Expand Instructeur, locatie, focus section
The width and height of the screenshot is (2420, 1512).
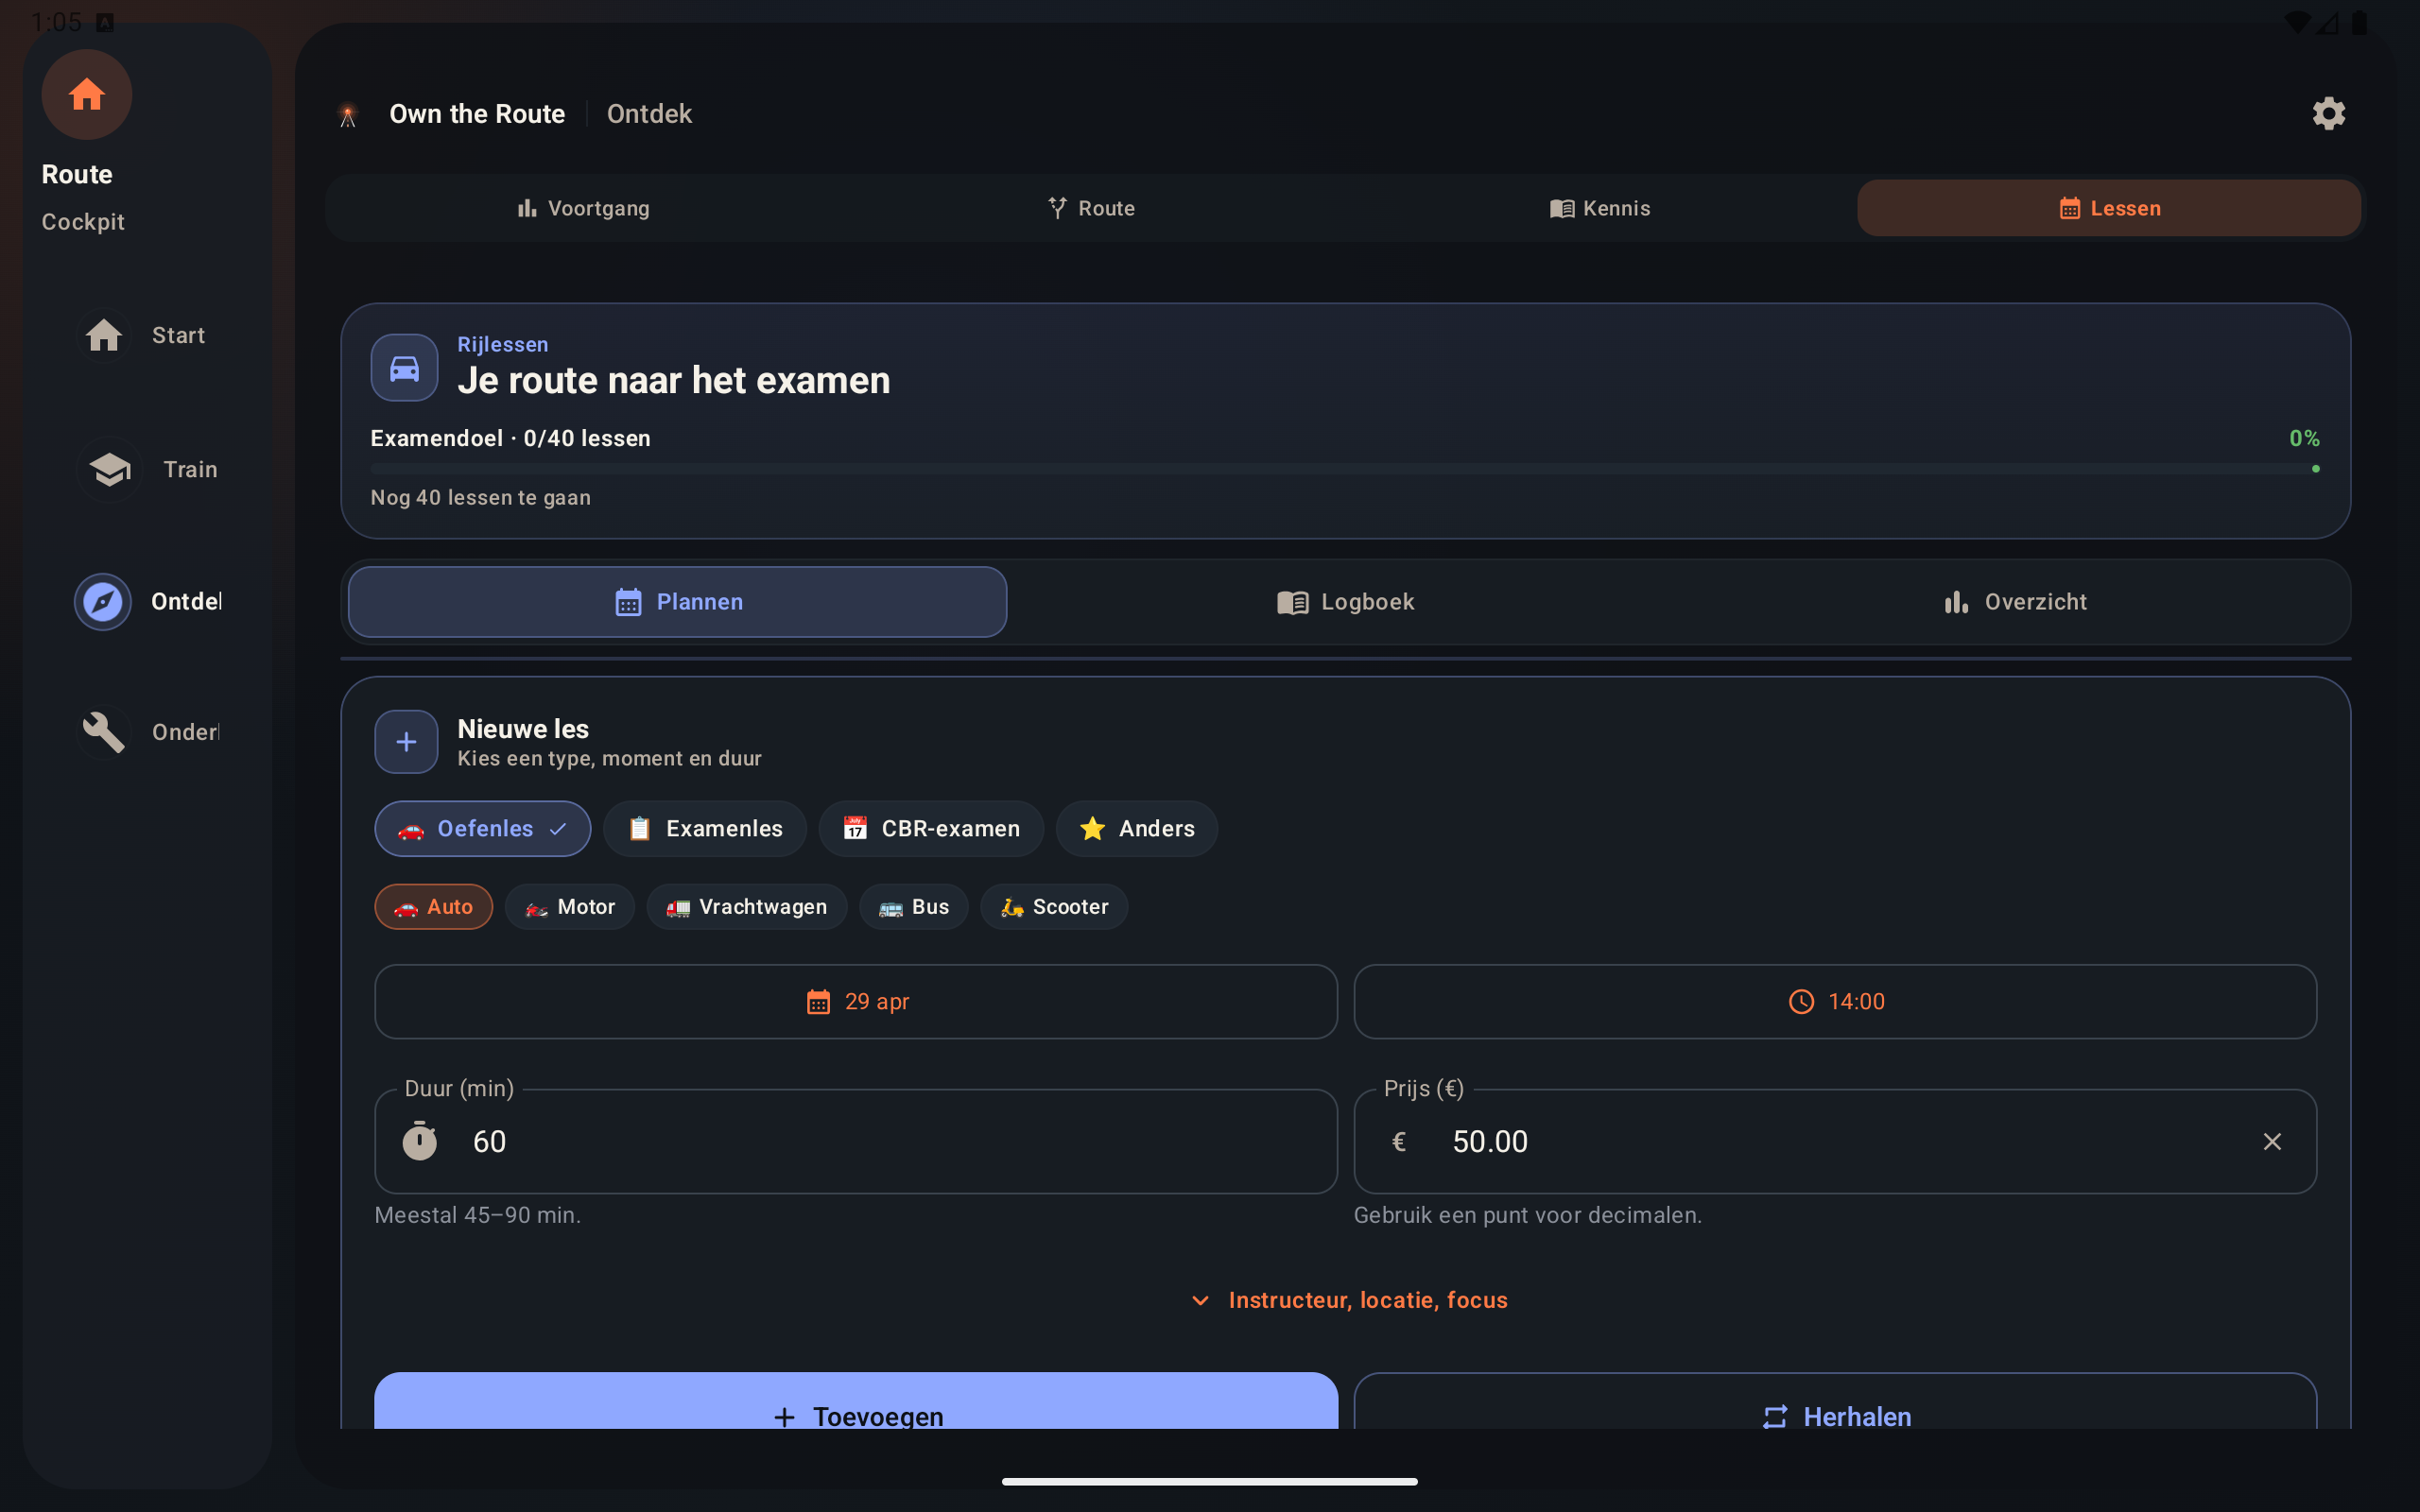(1349, 1300)
